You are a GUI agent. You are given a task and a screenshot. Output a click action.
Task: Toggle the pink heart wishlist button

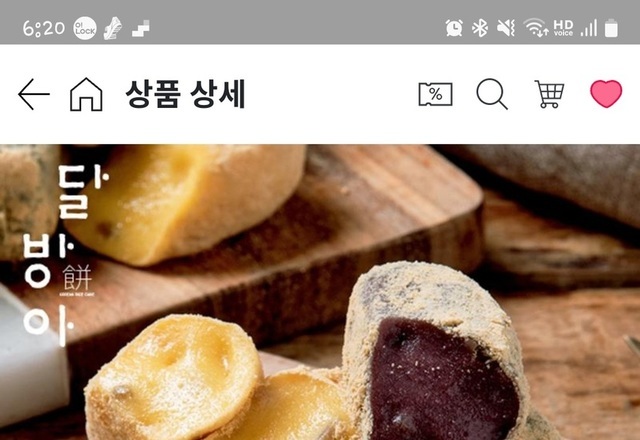click(606, 94)
